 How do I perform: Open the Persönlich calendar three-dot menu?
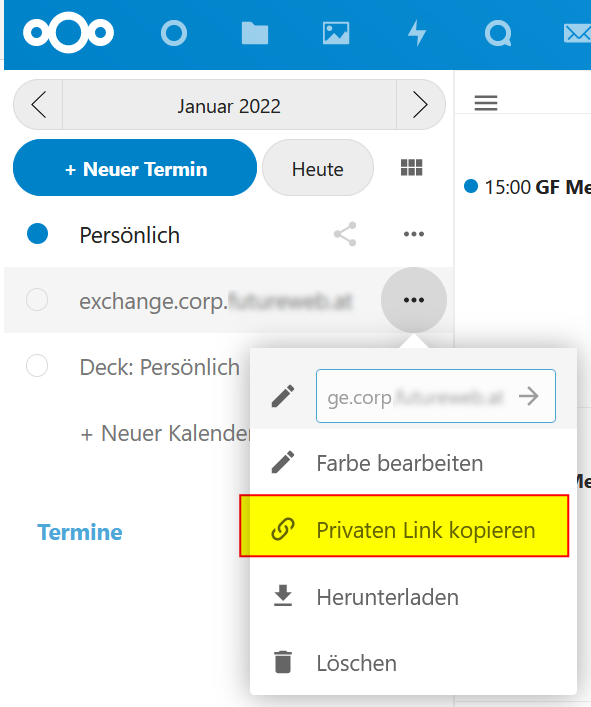pyautogui.click(x=414, y=234)
